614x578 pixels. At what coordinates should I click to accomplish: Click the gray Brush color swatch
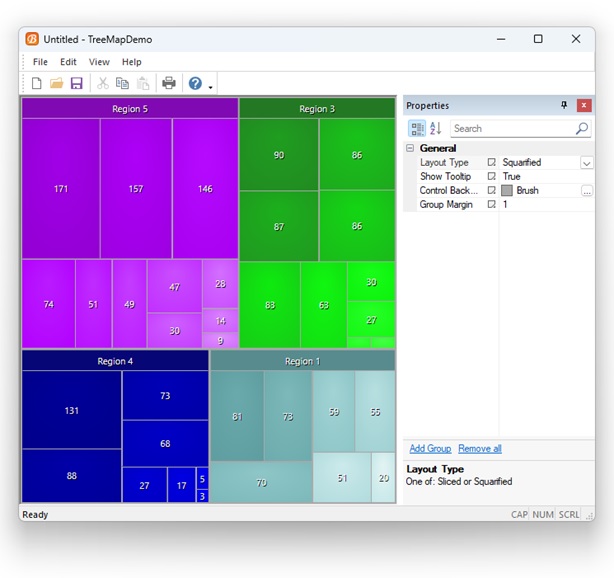pos(507,190)
